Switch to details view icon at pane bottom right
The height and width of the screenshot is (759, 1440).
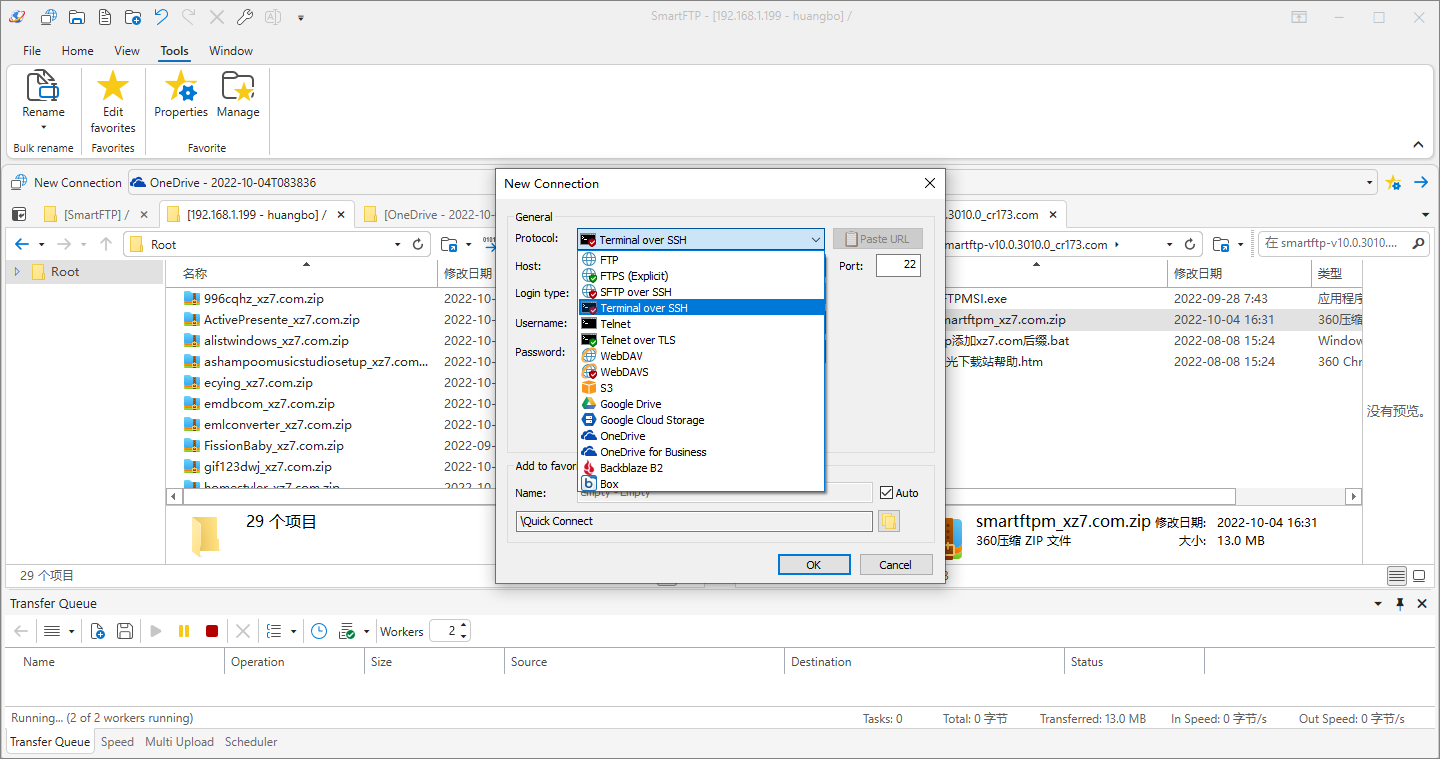tap(1397, 576)
